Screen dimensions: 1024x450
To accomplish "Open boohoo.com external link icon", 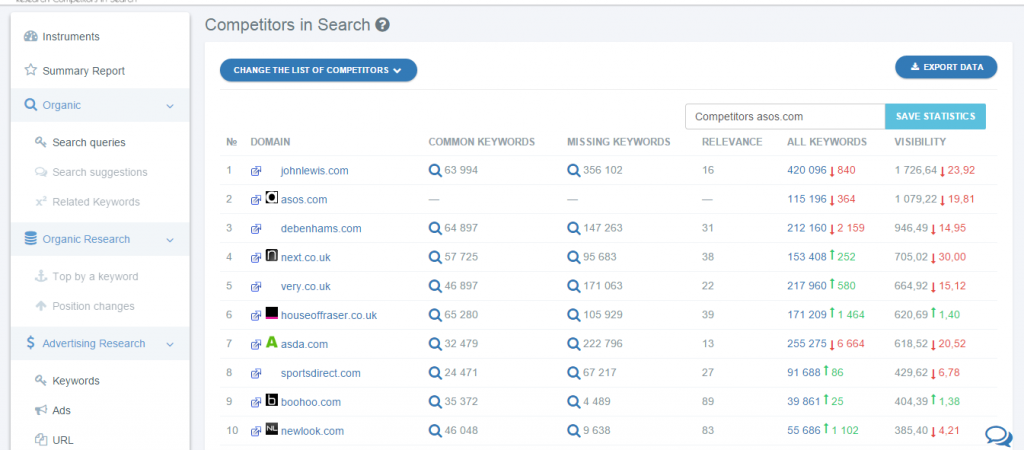I will (256, 402).
